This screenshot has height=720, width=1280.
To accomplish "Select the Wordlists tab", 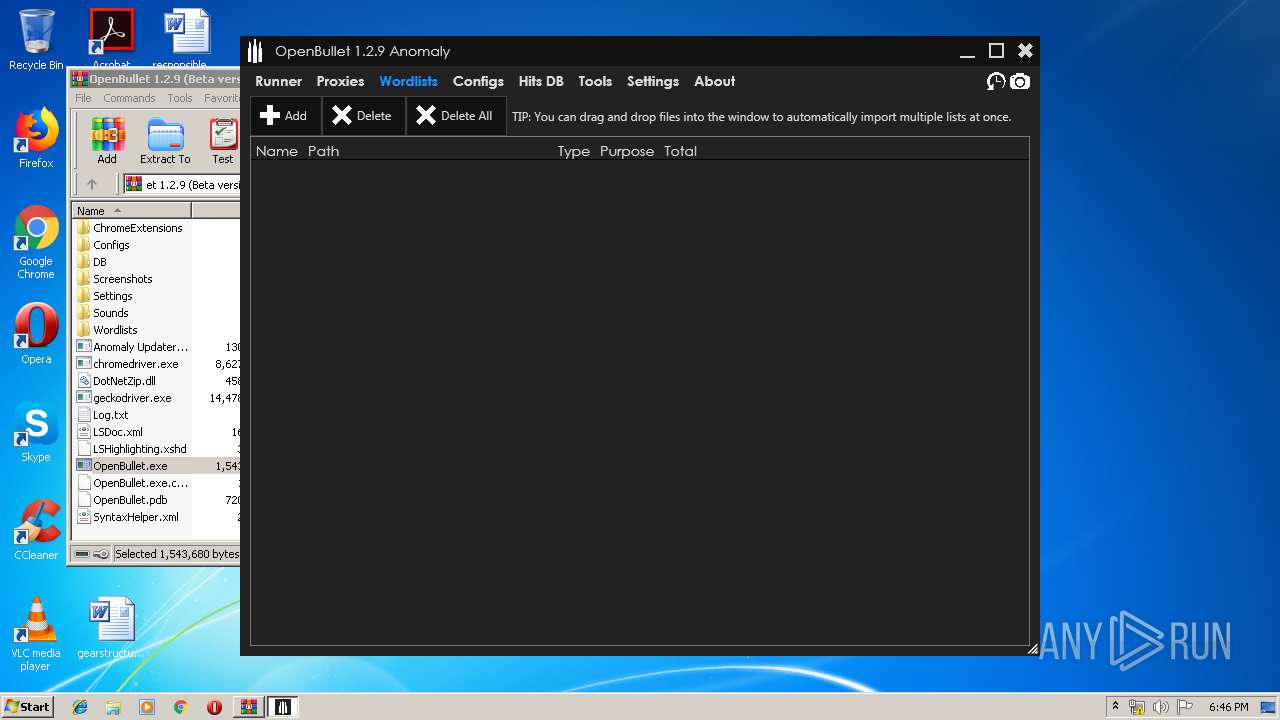I will [x=408, y=81].
